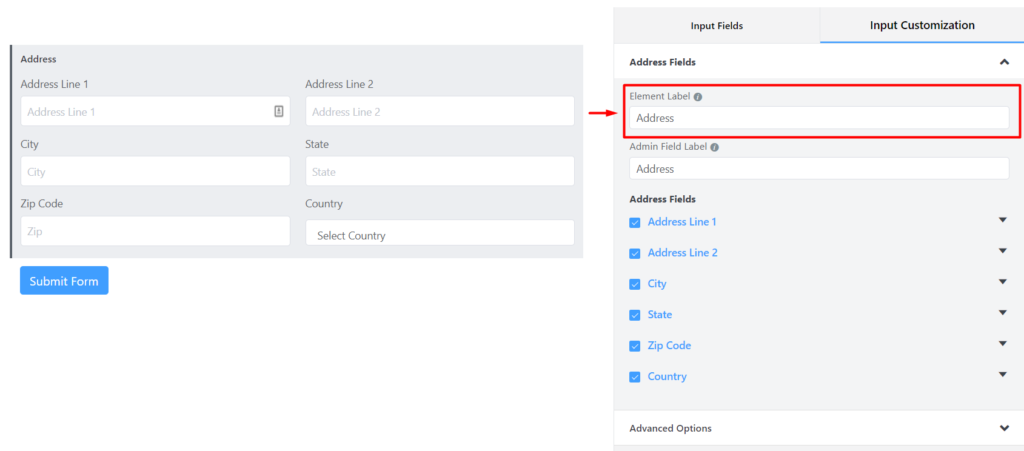
Task: Click the Submit Form button
Action: pos(64,281)
